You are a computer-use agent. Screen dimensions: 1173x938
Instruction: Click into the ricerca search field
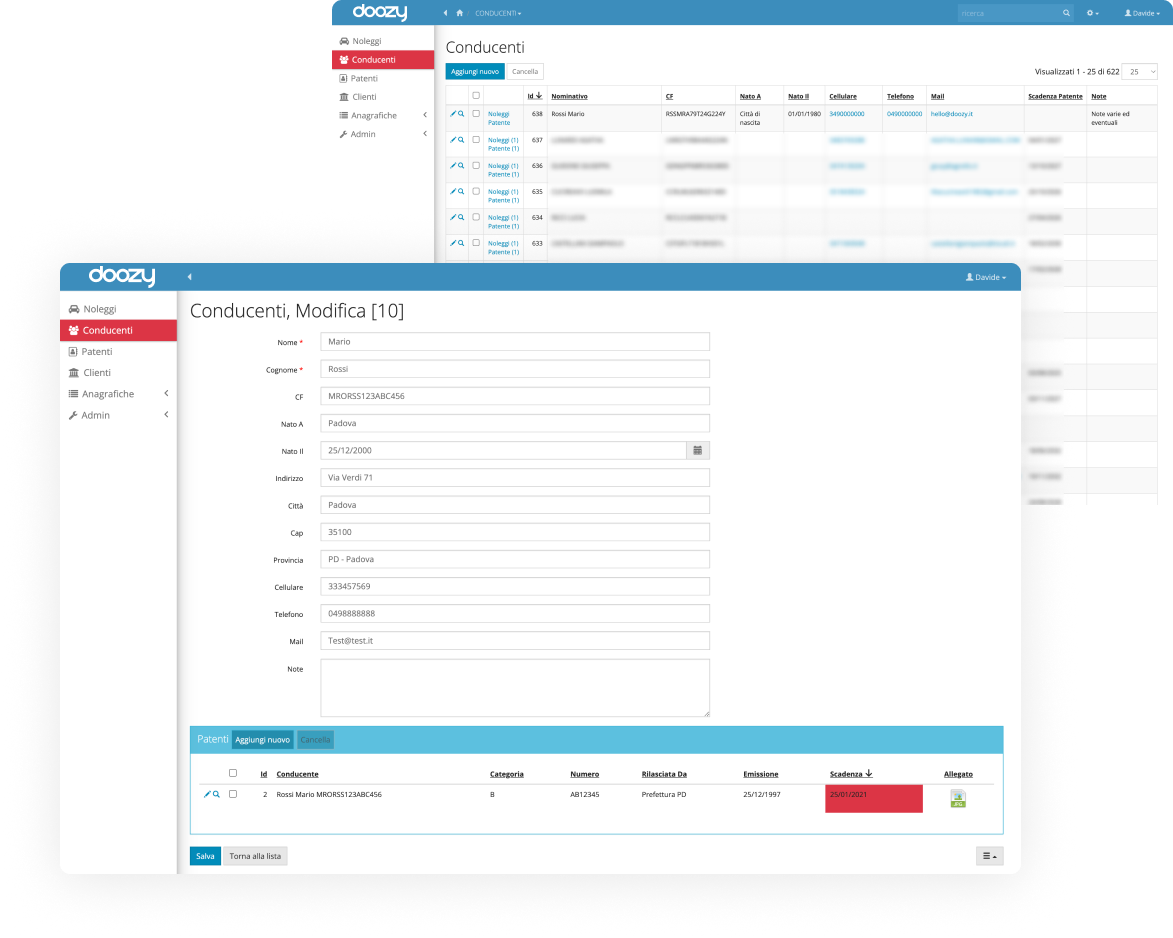pos(1008,13)
